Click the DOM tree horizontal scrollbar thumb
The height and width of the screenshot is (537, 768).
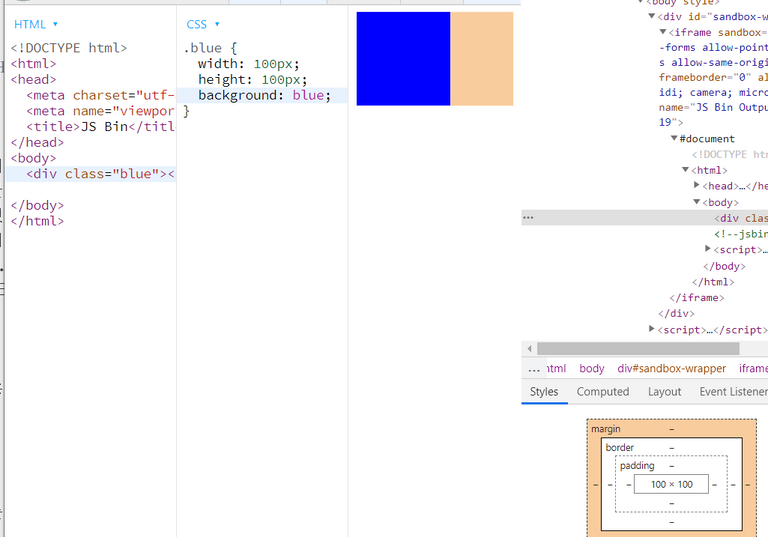[638, 349]
